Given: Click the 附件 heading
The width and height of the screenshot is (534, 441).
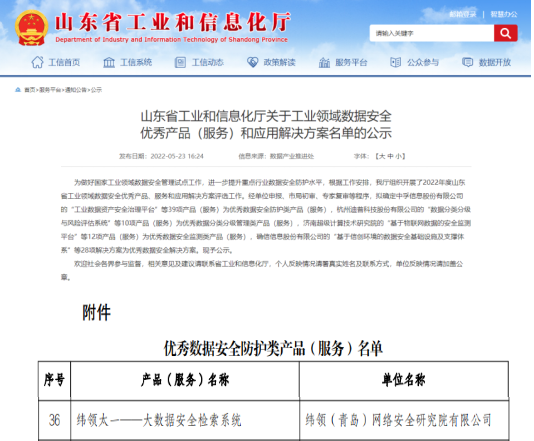Looking at the screenshot, I should [96, 312].
